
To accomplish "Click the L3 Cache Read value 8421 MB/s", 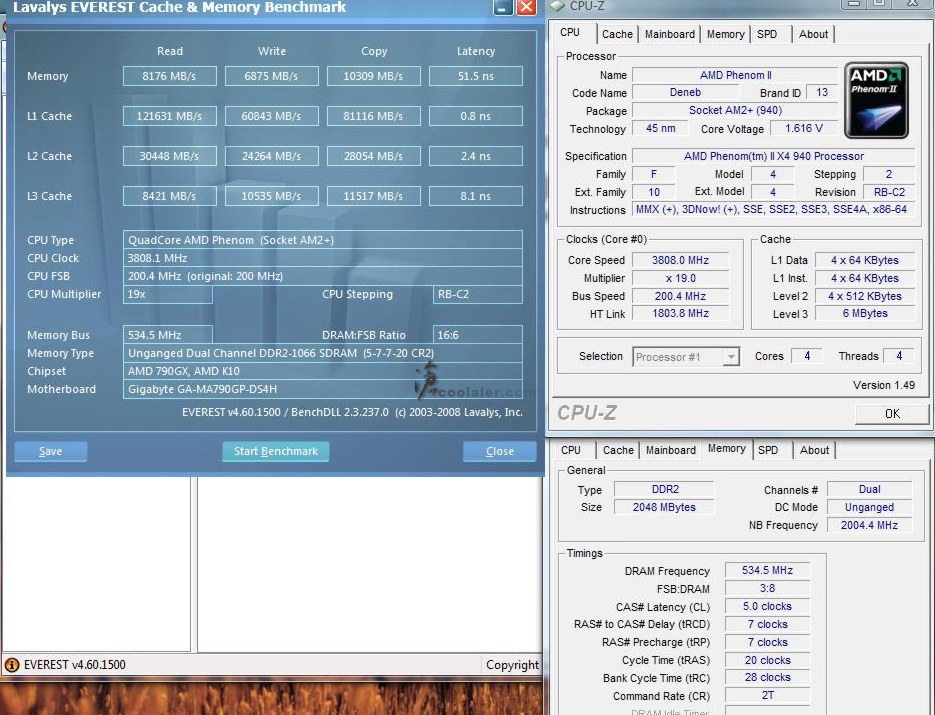I will (169, 196).
